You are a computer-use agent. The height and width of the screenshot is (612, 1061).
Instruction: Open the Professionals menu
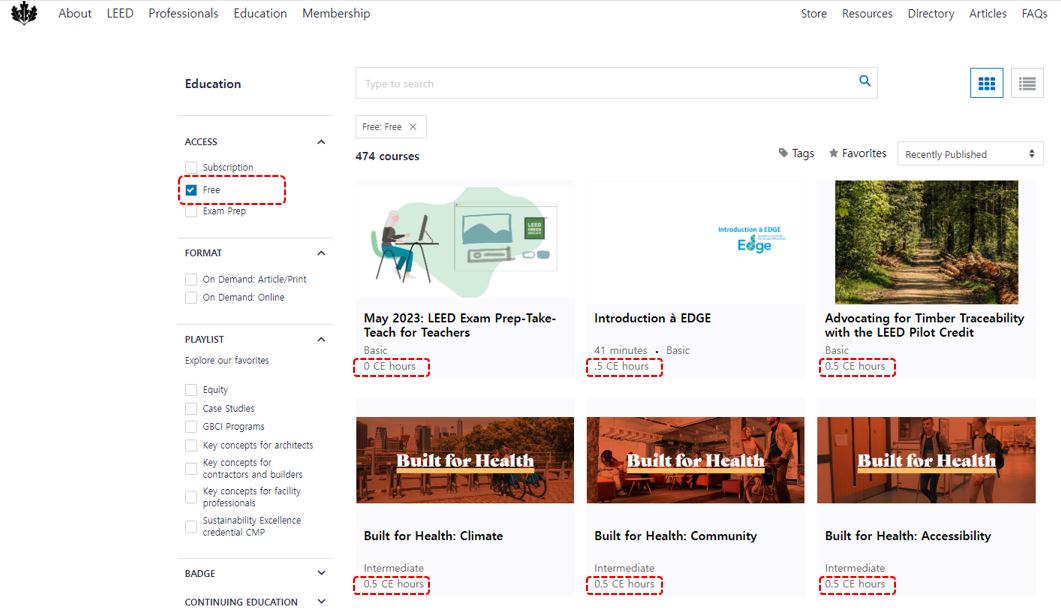[x=183, y=14]
